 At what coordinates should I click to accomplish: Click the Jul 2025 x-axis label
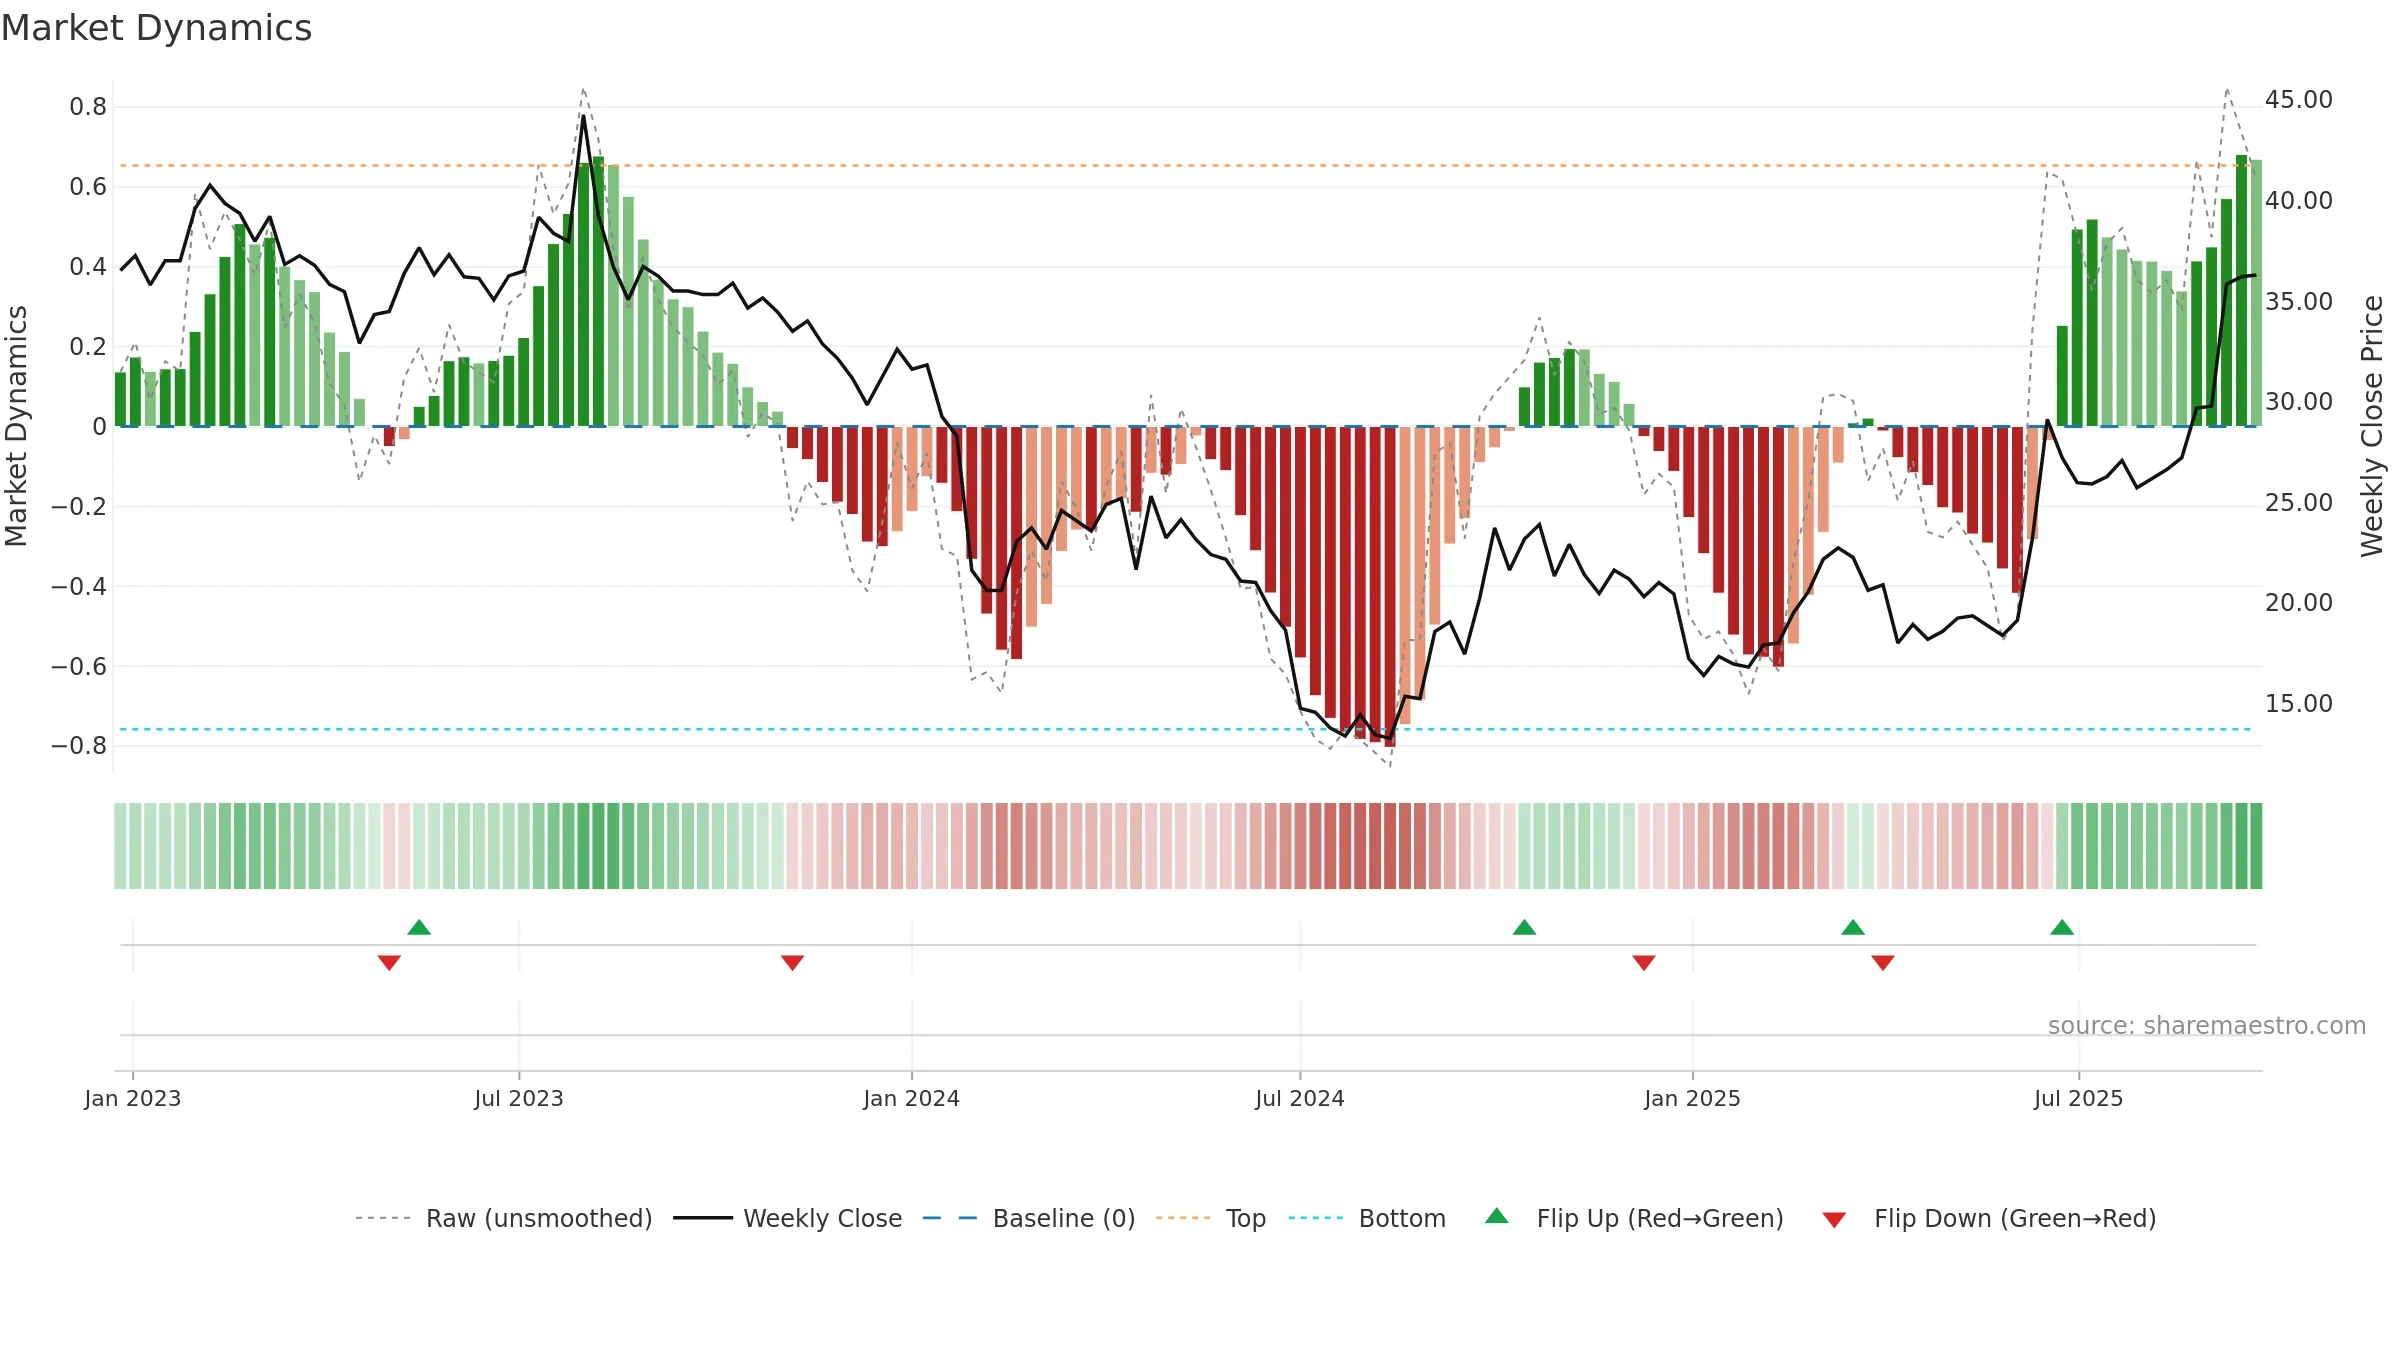[x=2079, y=1098]
